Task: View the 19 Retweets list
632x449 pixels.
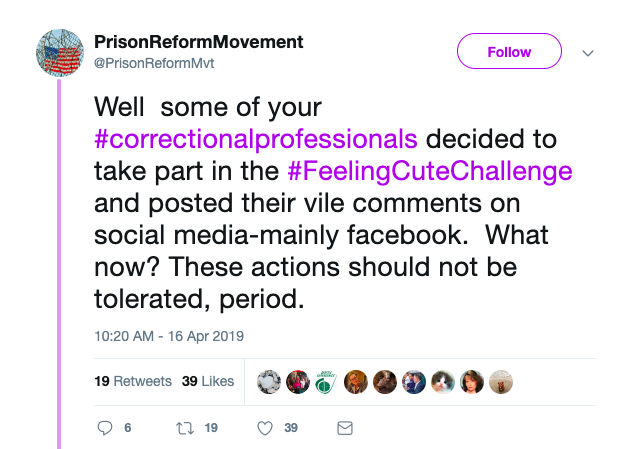Action: click(x=119, y=381)
